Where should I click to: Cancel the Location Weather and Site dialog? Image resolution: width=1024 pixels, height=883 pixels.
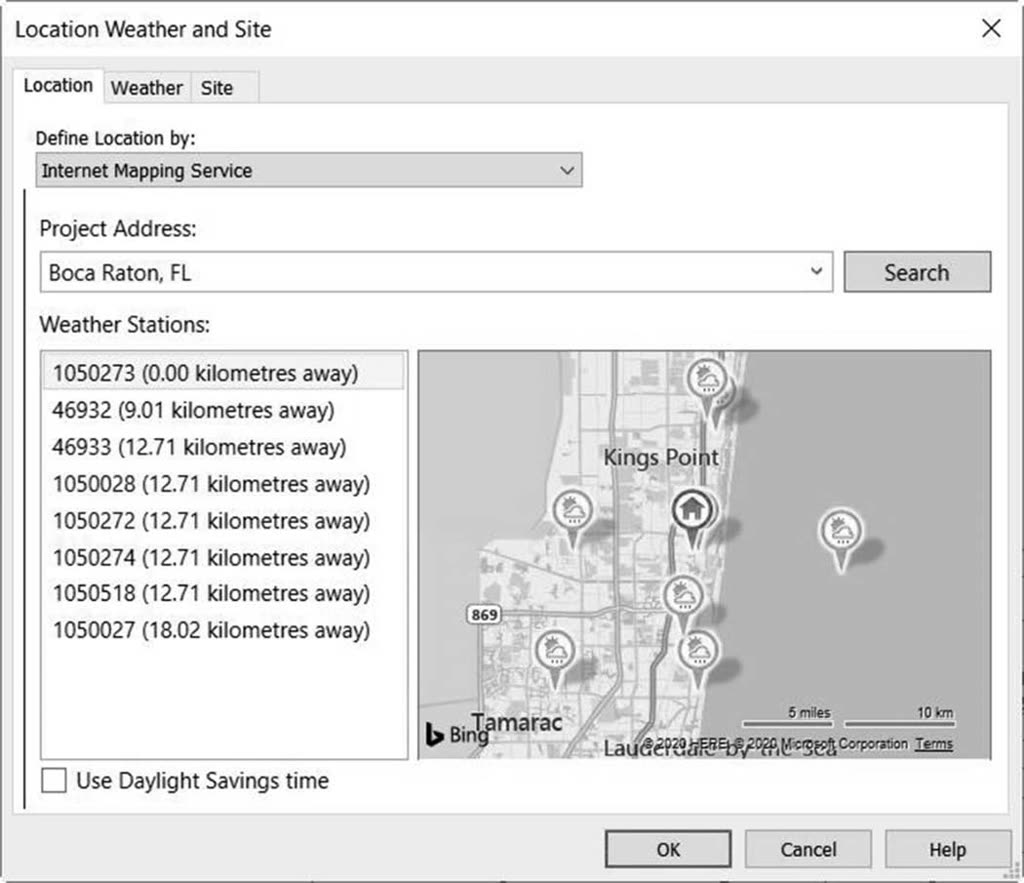pos(808,849)
